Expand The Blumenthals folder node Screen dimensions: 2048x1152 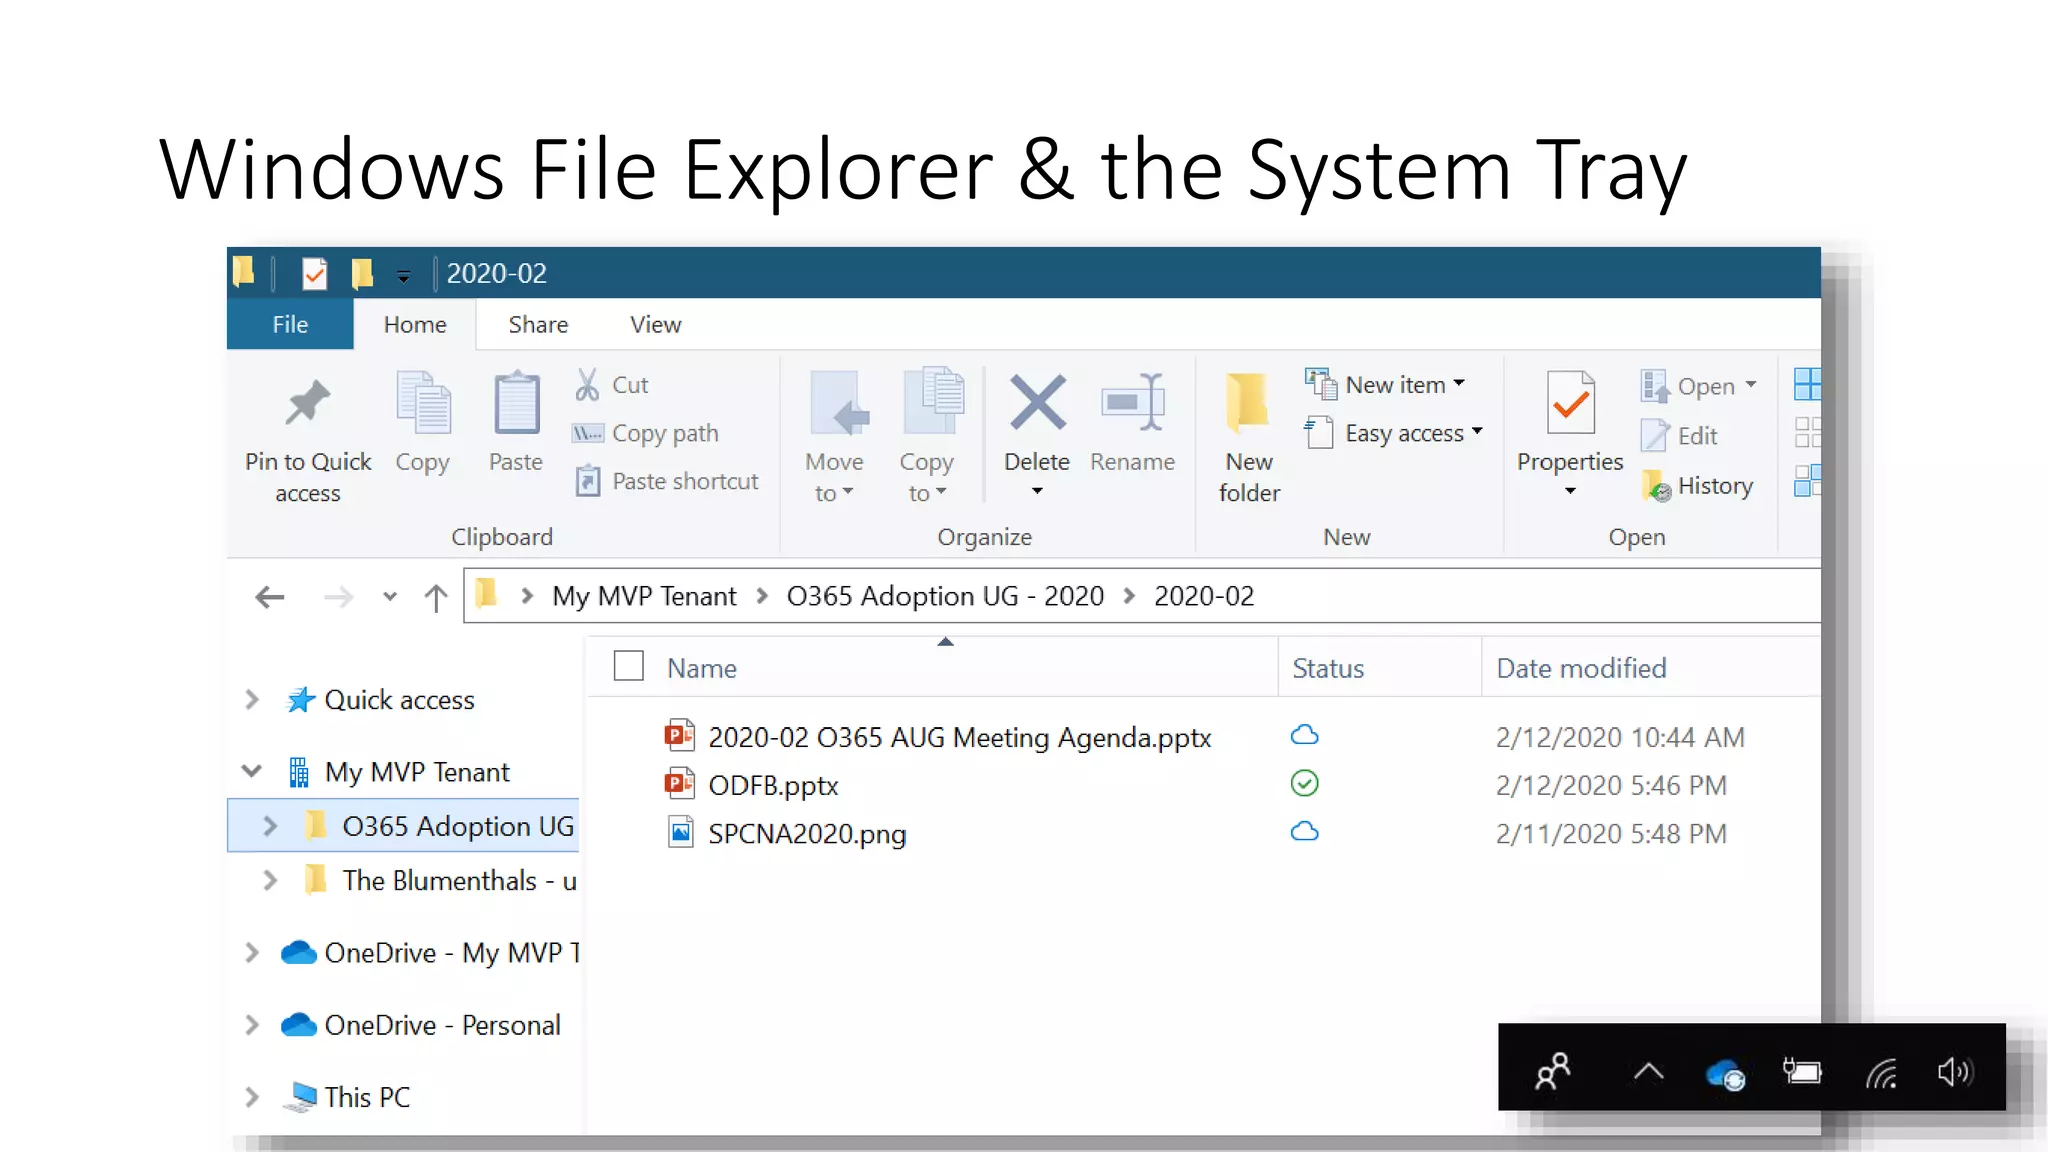[x=270, y=880]
